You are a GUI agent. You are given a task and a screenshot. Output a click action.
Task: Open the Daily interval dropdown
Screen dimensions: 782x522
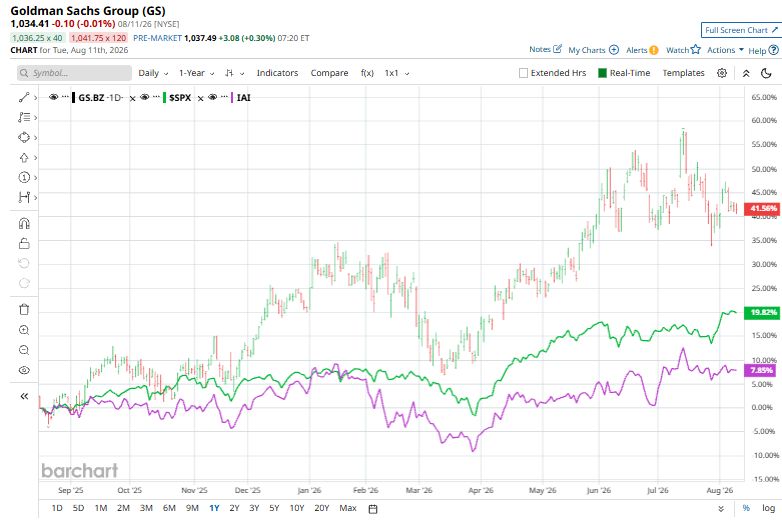(x=153, y=73)
